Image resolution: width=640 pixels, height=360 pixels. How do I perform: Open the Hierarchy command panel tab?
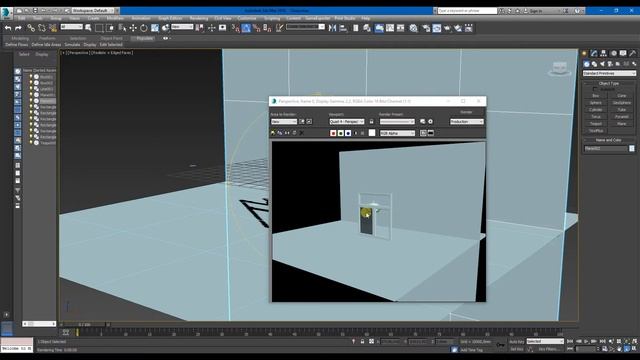click(x=603, y=53)
